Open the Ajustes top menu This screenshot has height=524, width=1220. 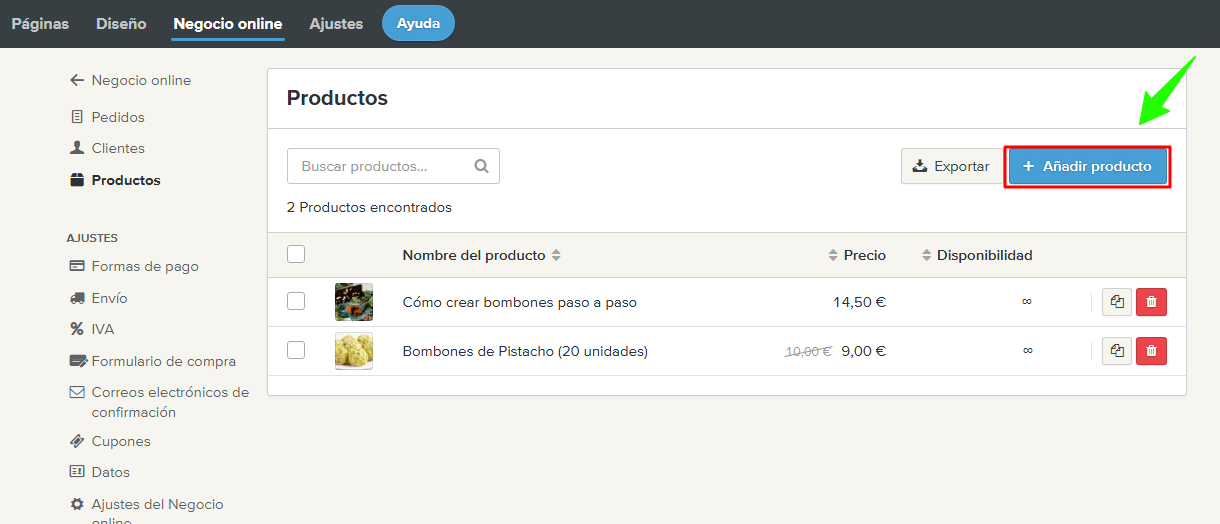pyautogui.click(x=336, y=23)
